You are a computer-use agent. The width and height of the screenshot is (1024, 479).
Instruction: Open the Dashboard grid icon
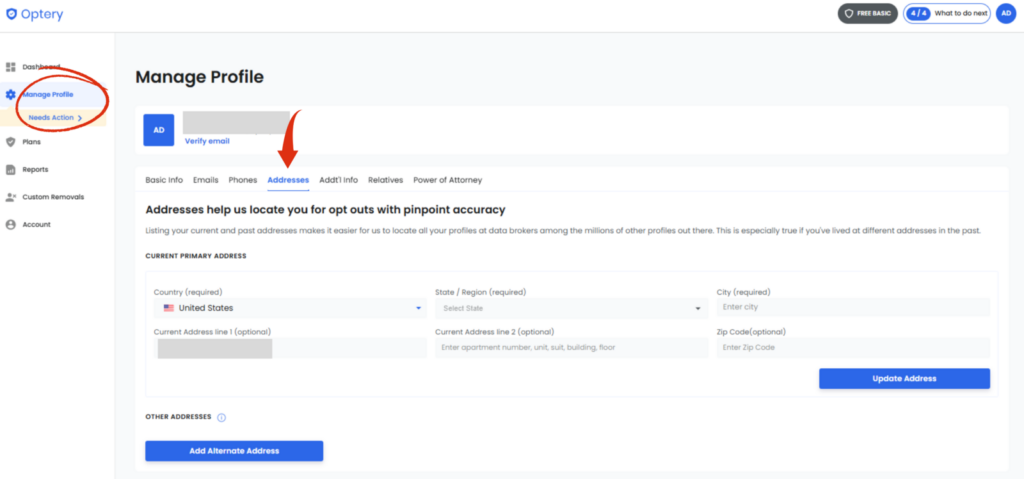click(10, 67)
